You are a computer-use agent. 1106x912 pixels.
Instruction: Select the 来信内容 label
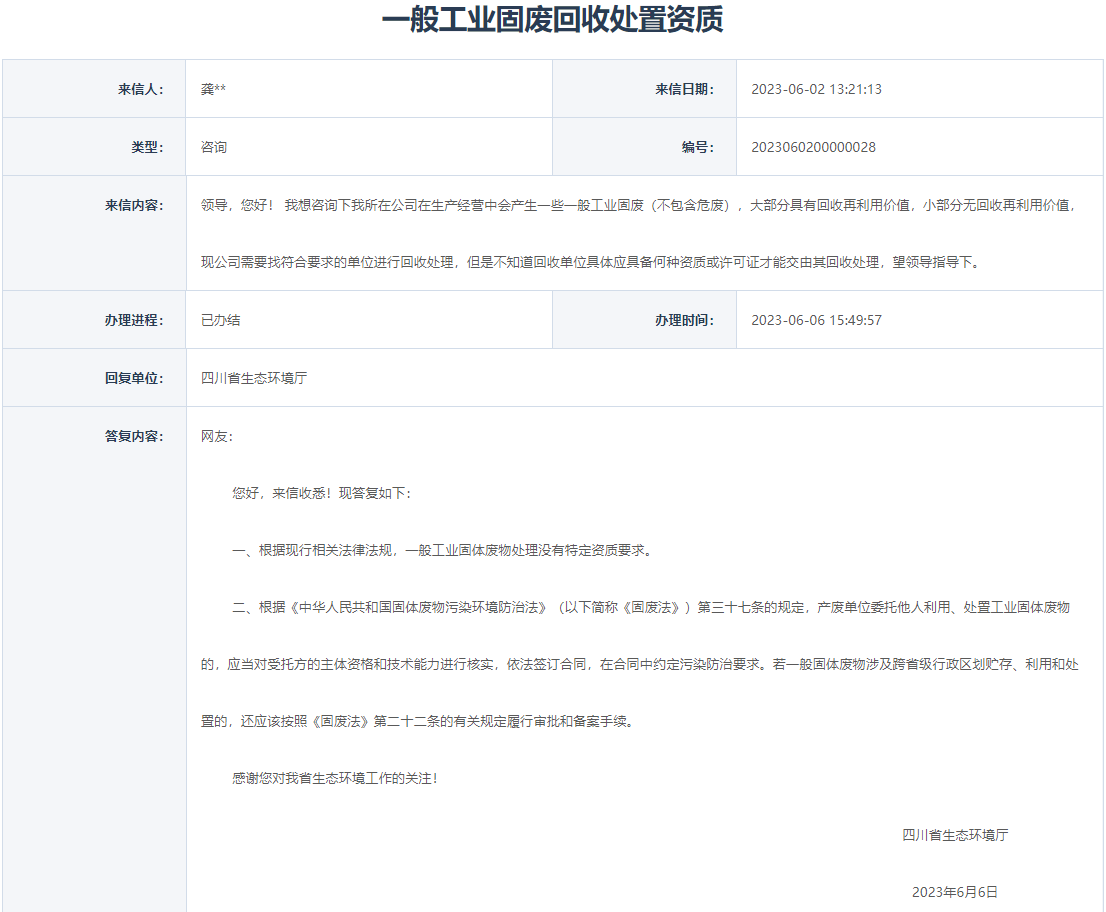pyautogui.click(x=134, y=205)
